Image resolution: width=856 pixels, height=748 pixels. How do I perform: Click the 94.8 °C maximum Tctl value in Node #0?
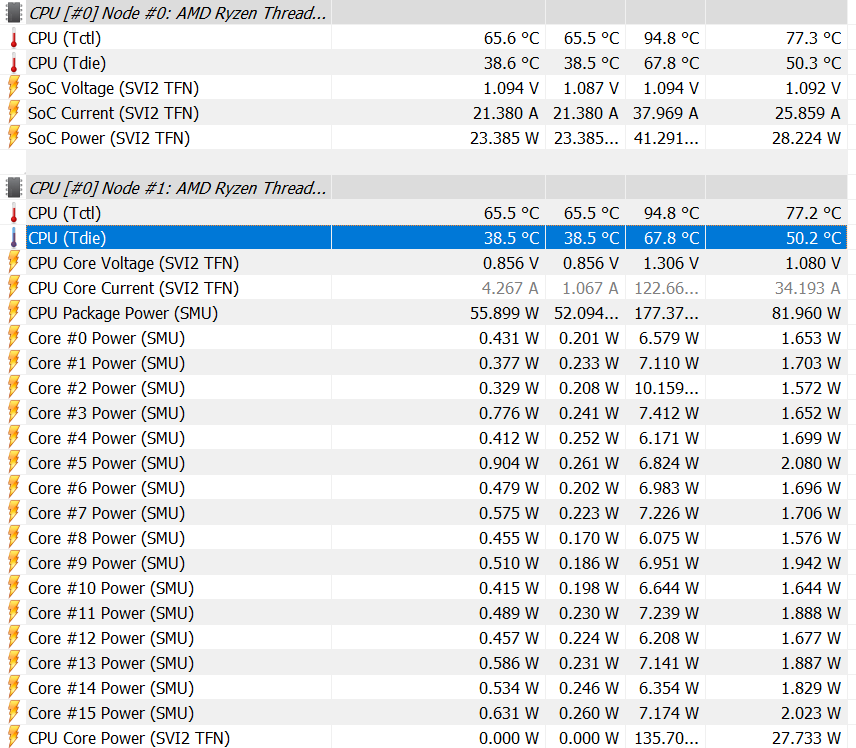670,39
